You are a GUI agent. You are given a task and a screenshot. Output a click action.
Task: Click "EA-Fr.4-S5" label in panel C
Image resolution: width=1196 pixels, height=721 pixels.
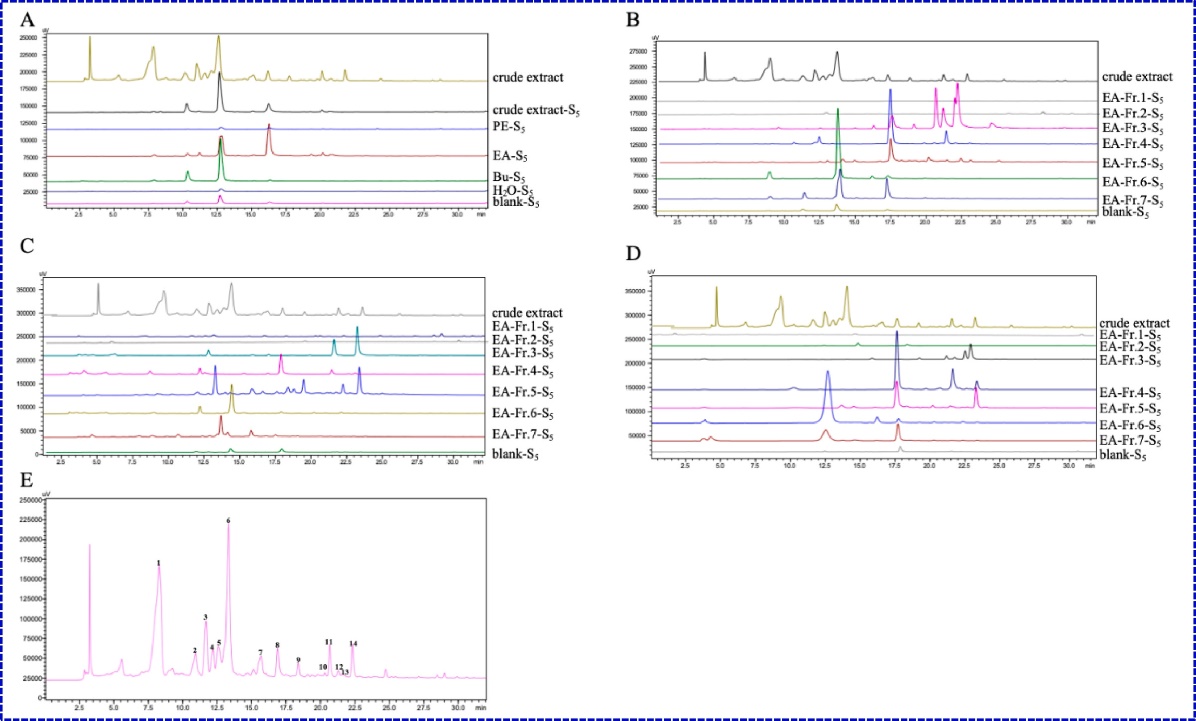[x=522, y=374]
